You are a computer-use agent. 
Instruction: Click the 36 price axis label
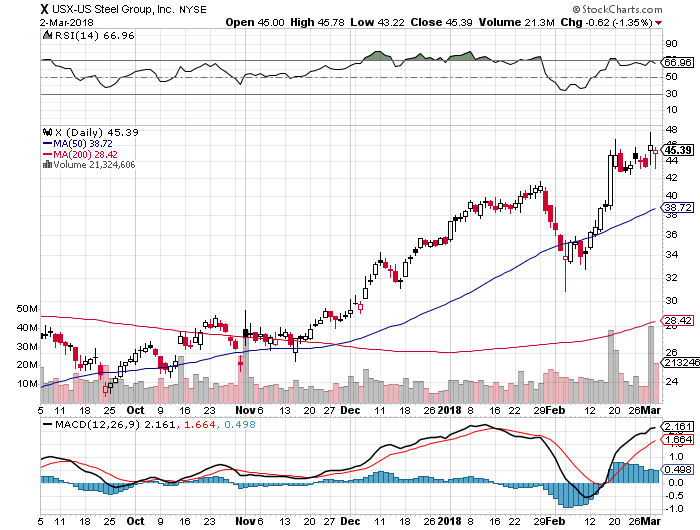coord(671,235)
